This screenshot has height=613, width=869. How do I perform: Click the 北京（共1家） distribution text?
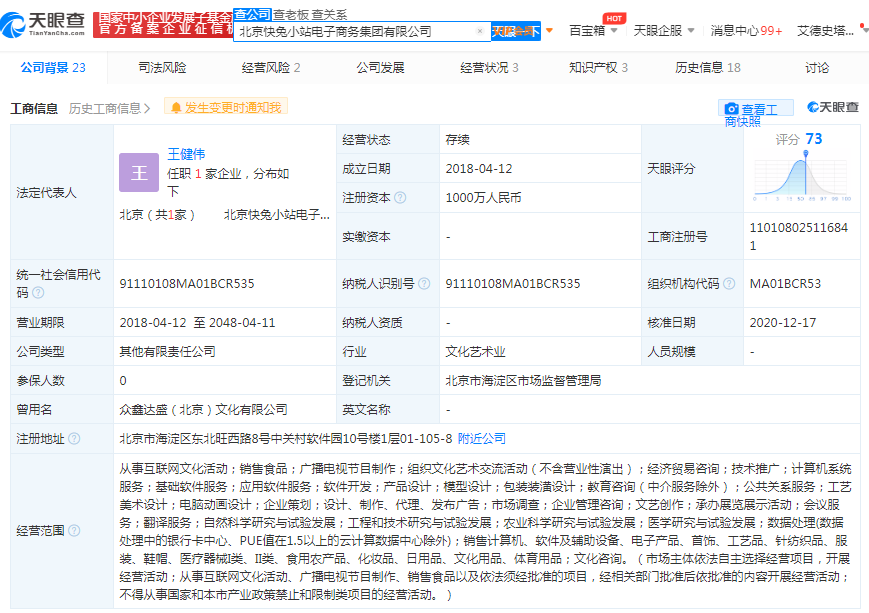157,214
